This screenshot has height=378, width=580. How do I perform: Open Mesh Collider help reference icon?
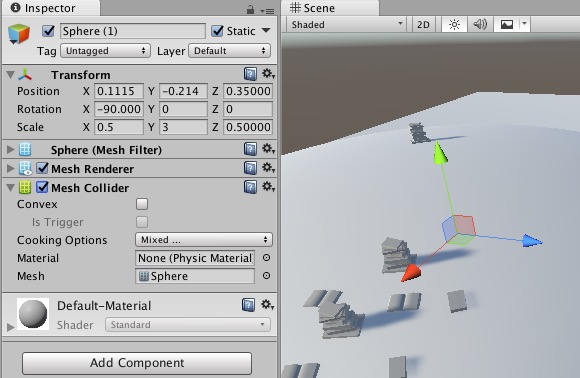pos(250,187)
